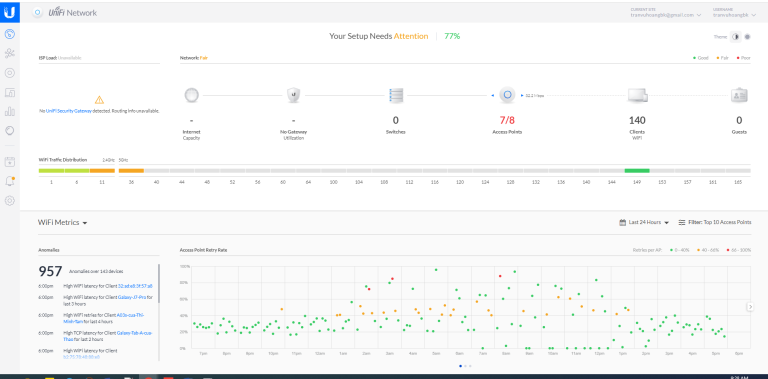Image resolution: width=768 pixels, height=379 pixels.
Task: Open the Dashboard icon in sidebar
Action: 9,34
